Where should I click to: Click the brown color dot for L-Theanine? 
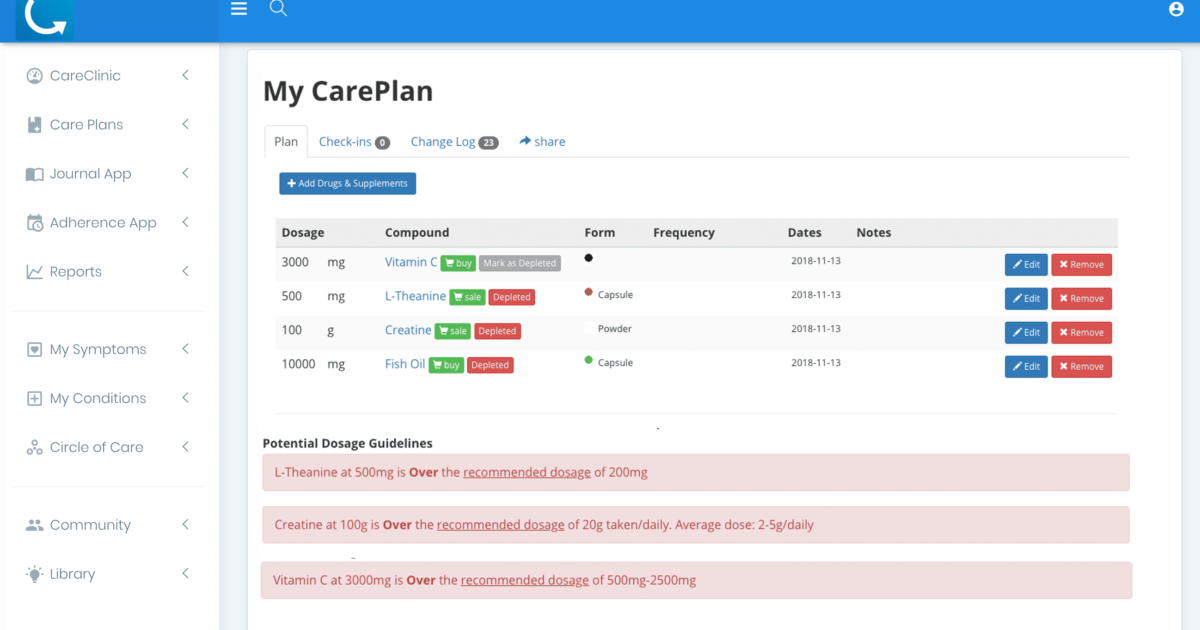pyautogui.click(x=589, y=292)
